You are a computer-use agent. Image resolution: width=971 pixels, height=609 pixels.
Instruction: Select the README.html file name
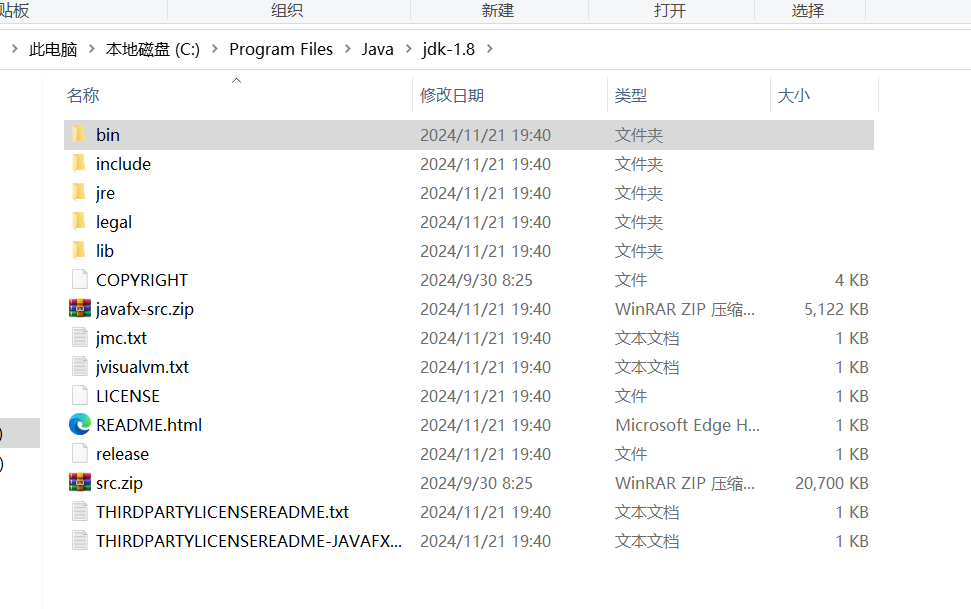tap(149, 425)
